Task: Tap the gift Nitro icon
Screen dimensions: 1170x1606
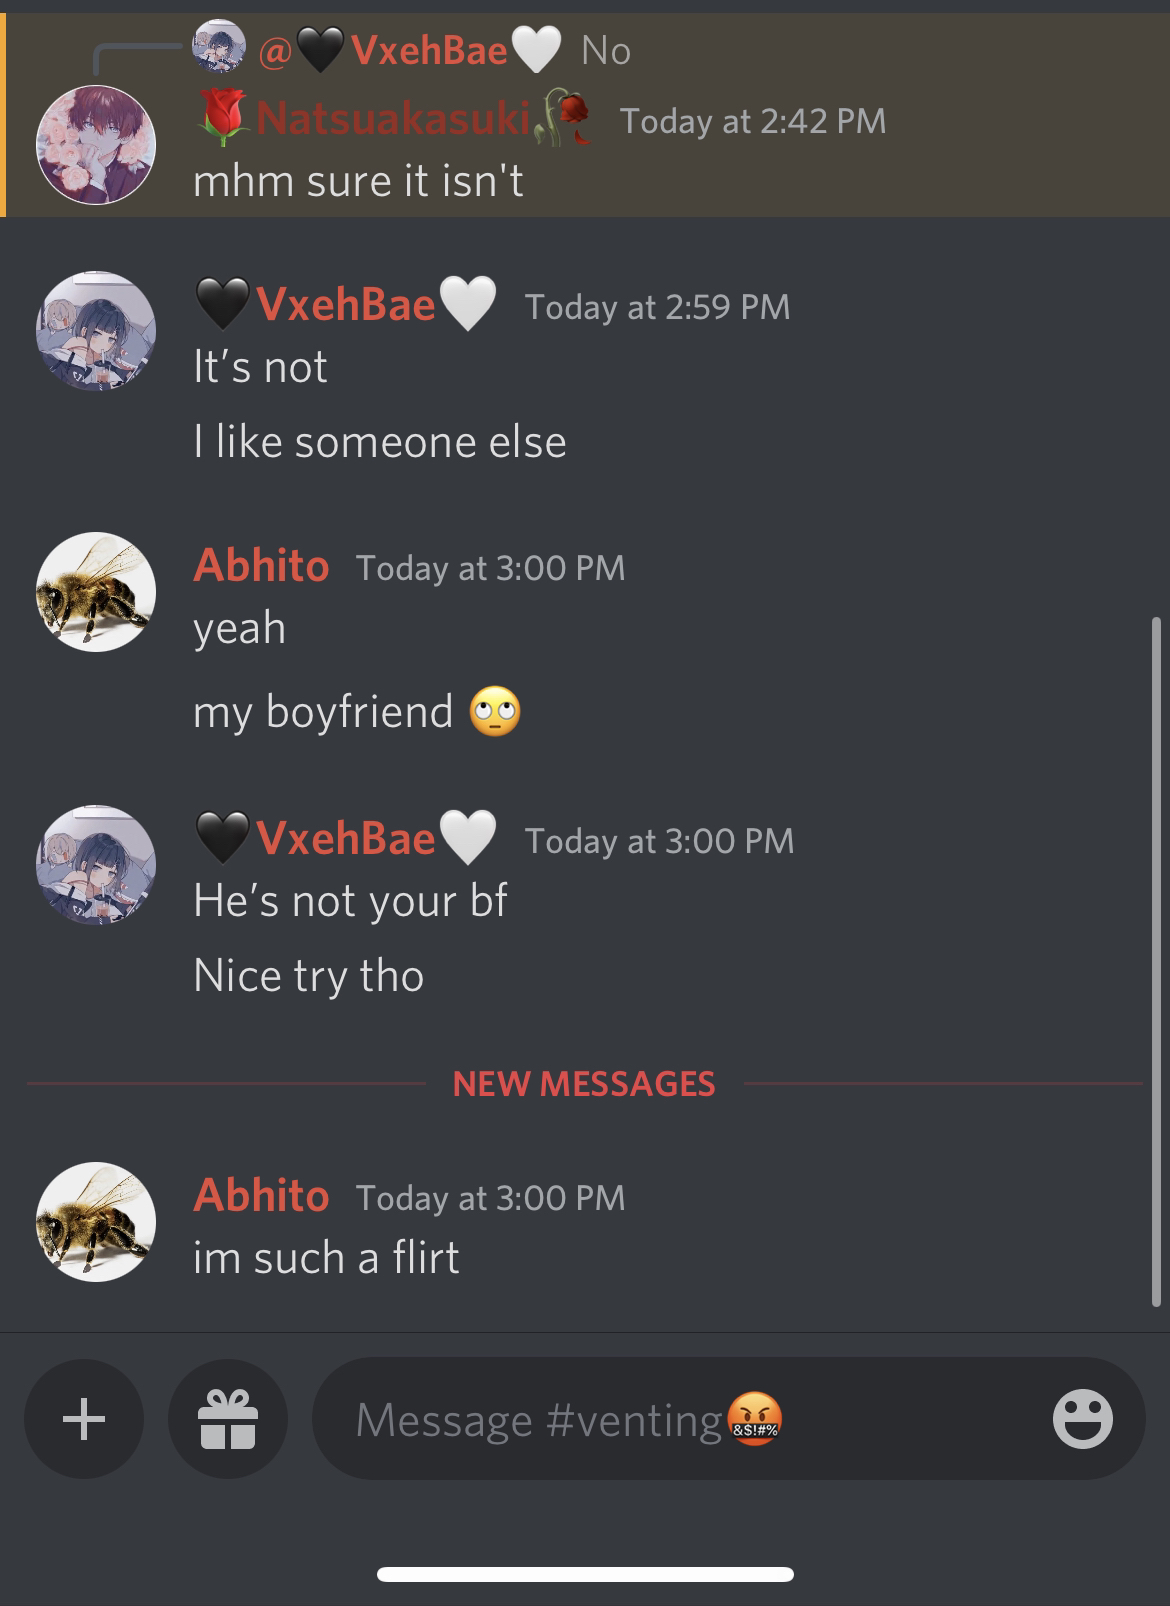Action: [x=228, y=1418]
